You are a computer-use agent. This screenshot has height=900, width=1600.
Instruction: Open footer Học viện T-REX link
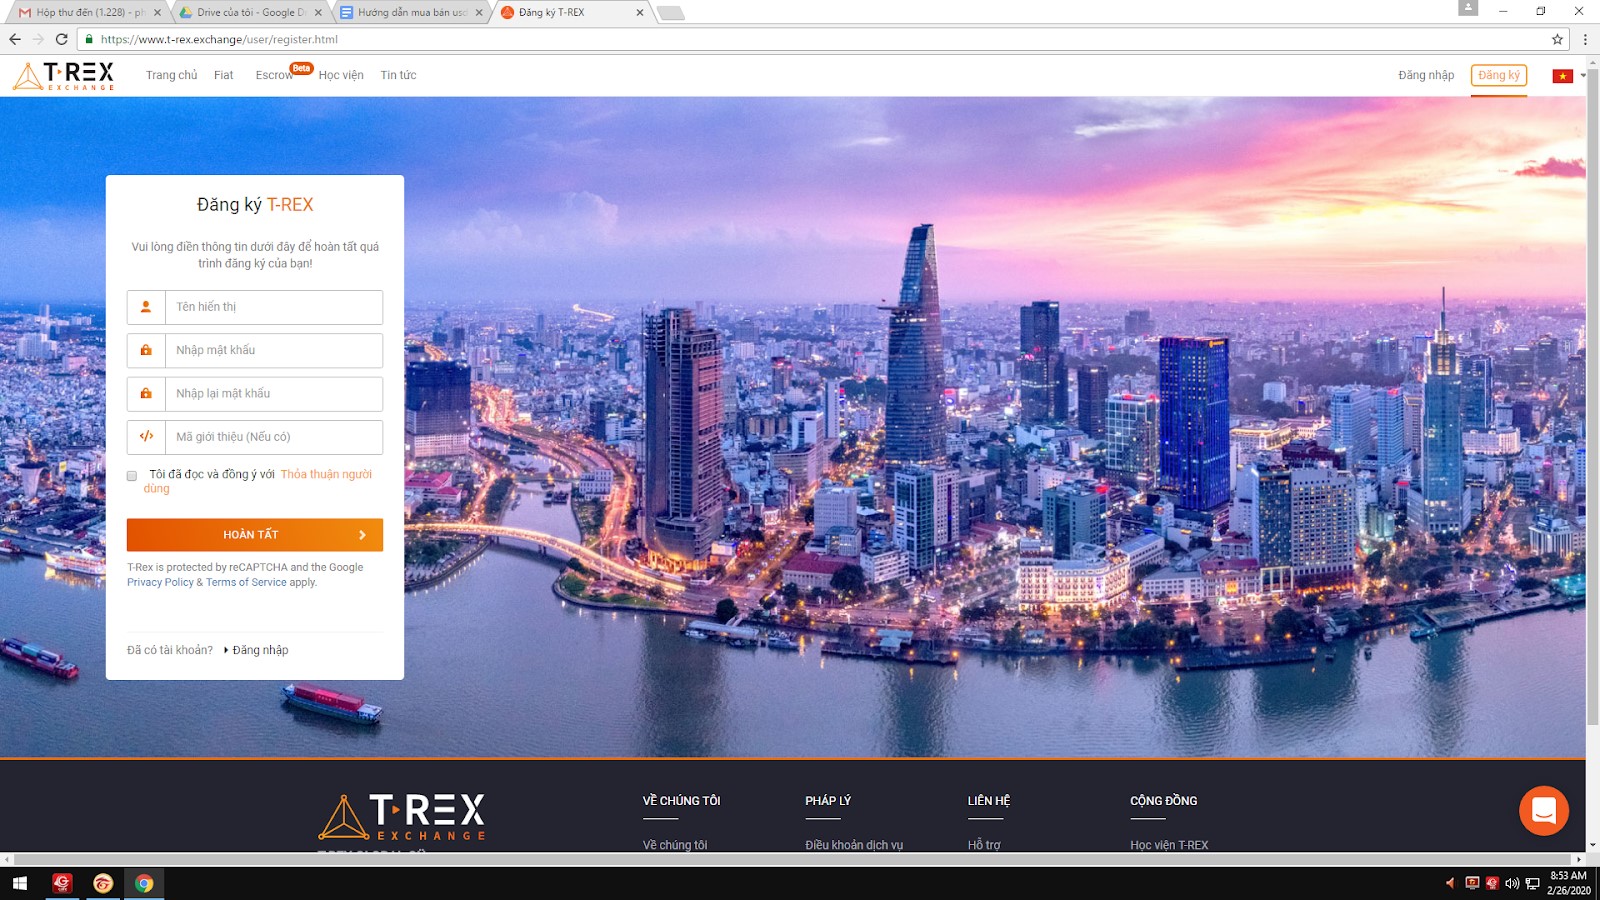(1169, 845)
